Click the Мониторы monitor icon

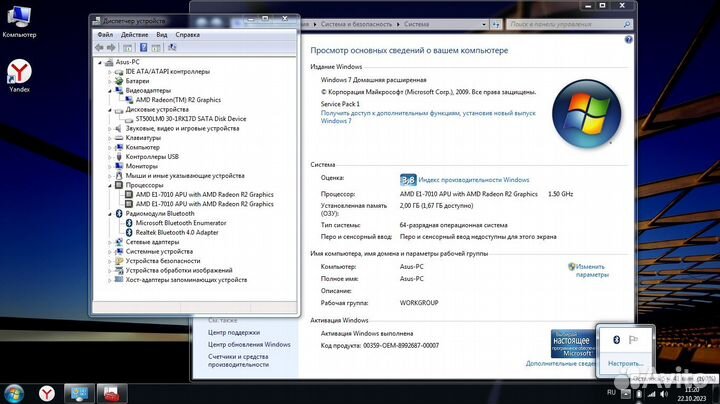pos(119,166)
